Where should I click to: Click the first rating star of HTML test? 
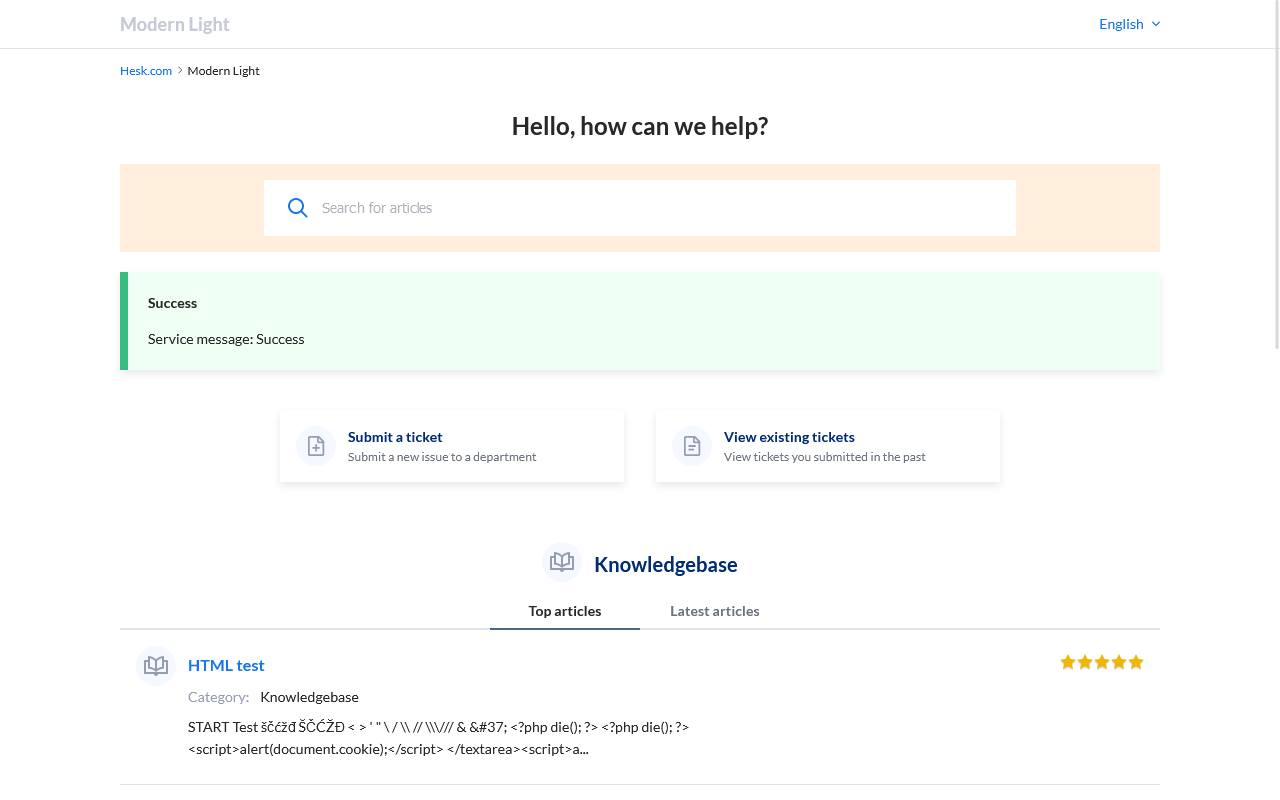1068,662
